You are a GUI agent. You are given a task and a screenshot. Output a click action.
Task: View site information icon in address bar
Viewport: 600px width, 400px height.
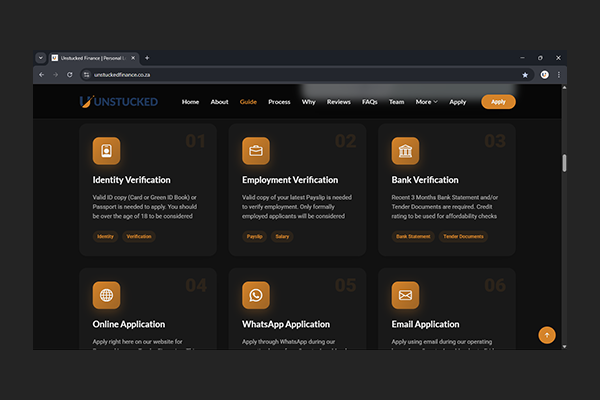tap(86, 75)
